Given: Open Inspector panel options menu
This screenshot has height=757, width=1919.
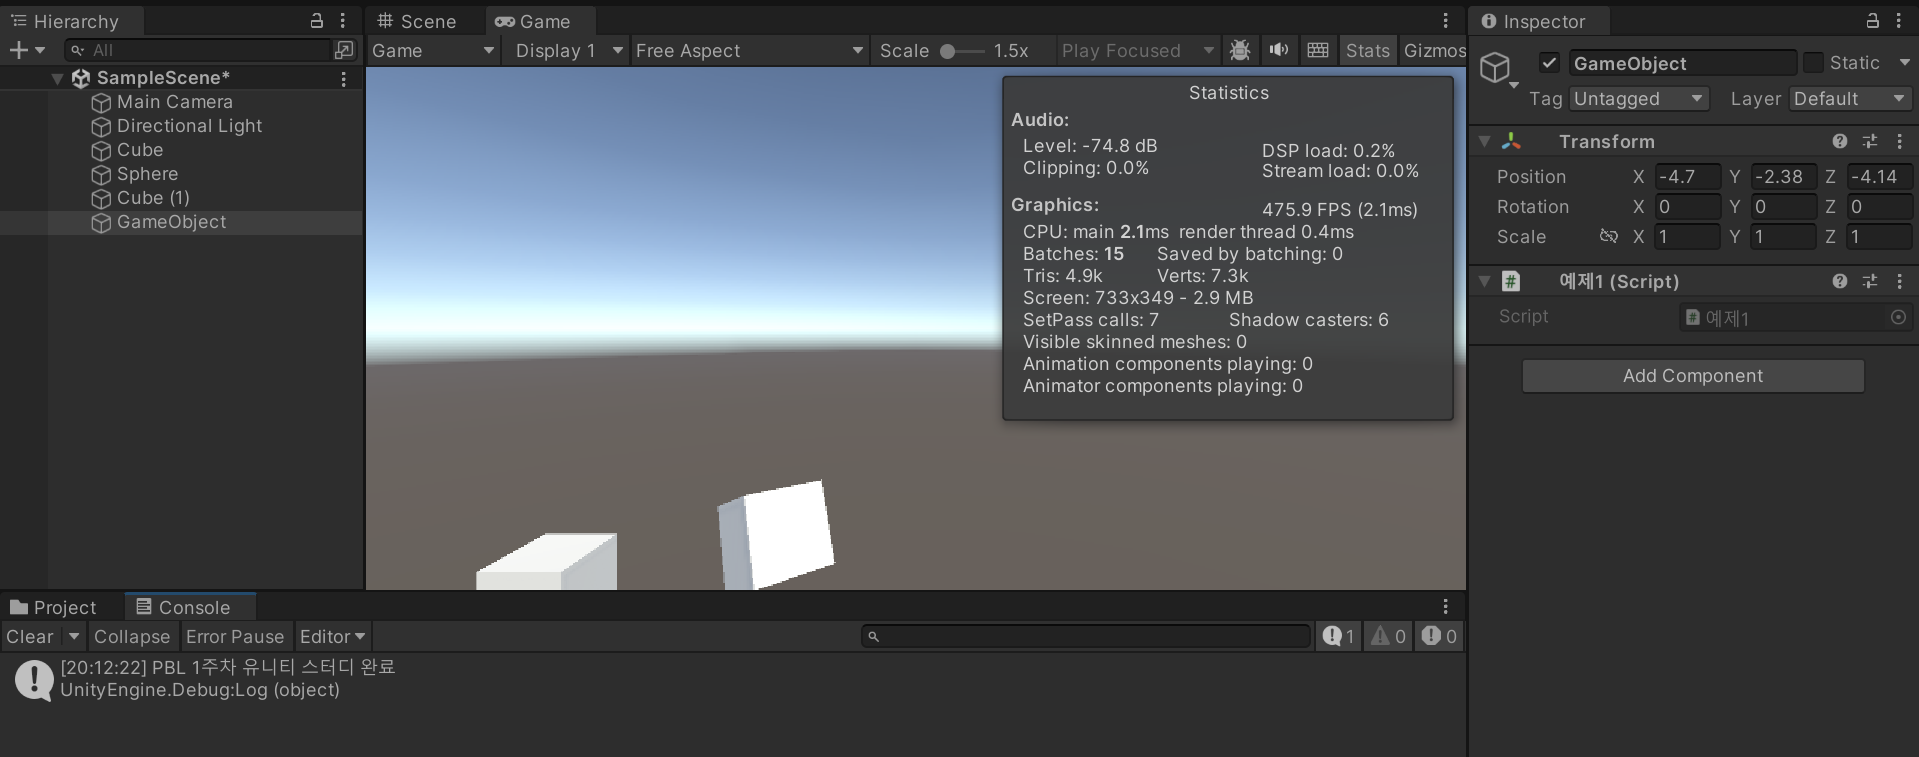Looking at the screenshot, I should pos(1899,21).
